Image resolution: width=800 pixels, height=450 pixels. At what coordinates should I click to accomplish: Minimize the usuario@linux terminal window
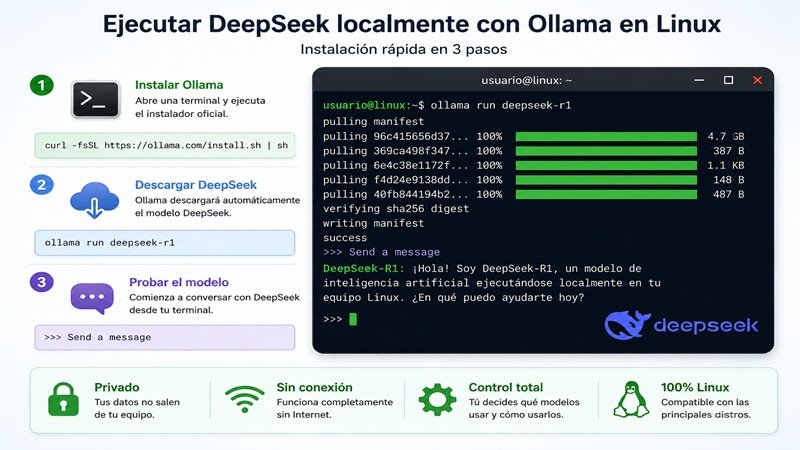pos(699,80)
